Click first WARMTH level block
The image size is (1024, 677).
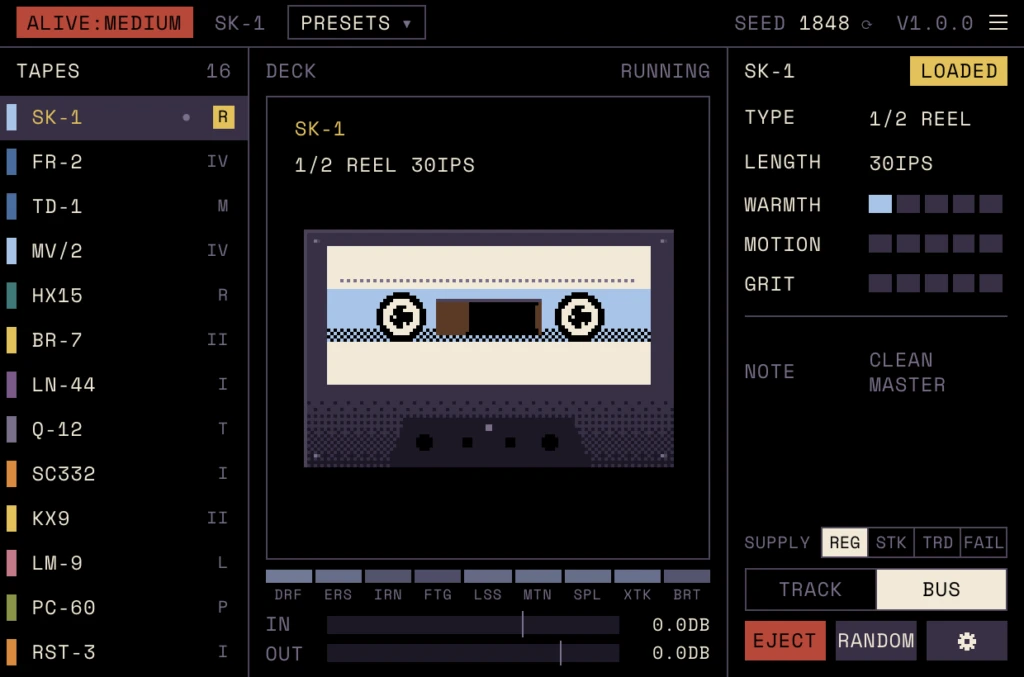[x=880, y=204]
